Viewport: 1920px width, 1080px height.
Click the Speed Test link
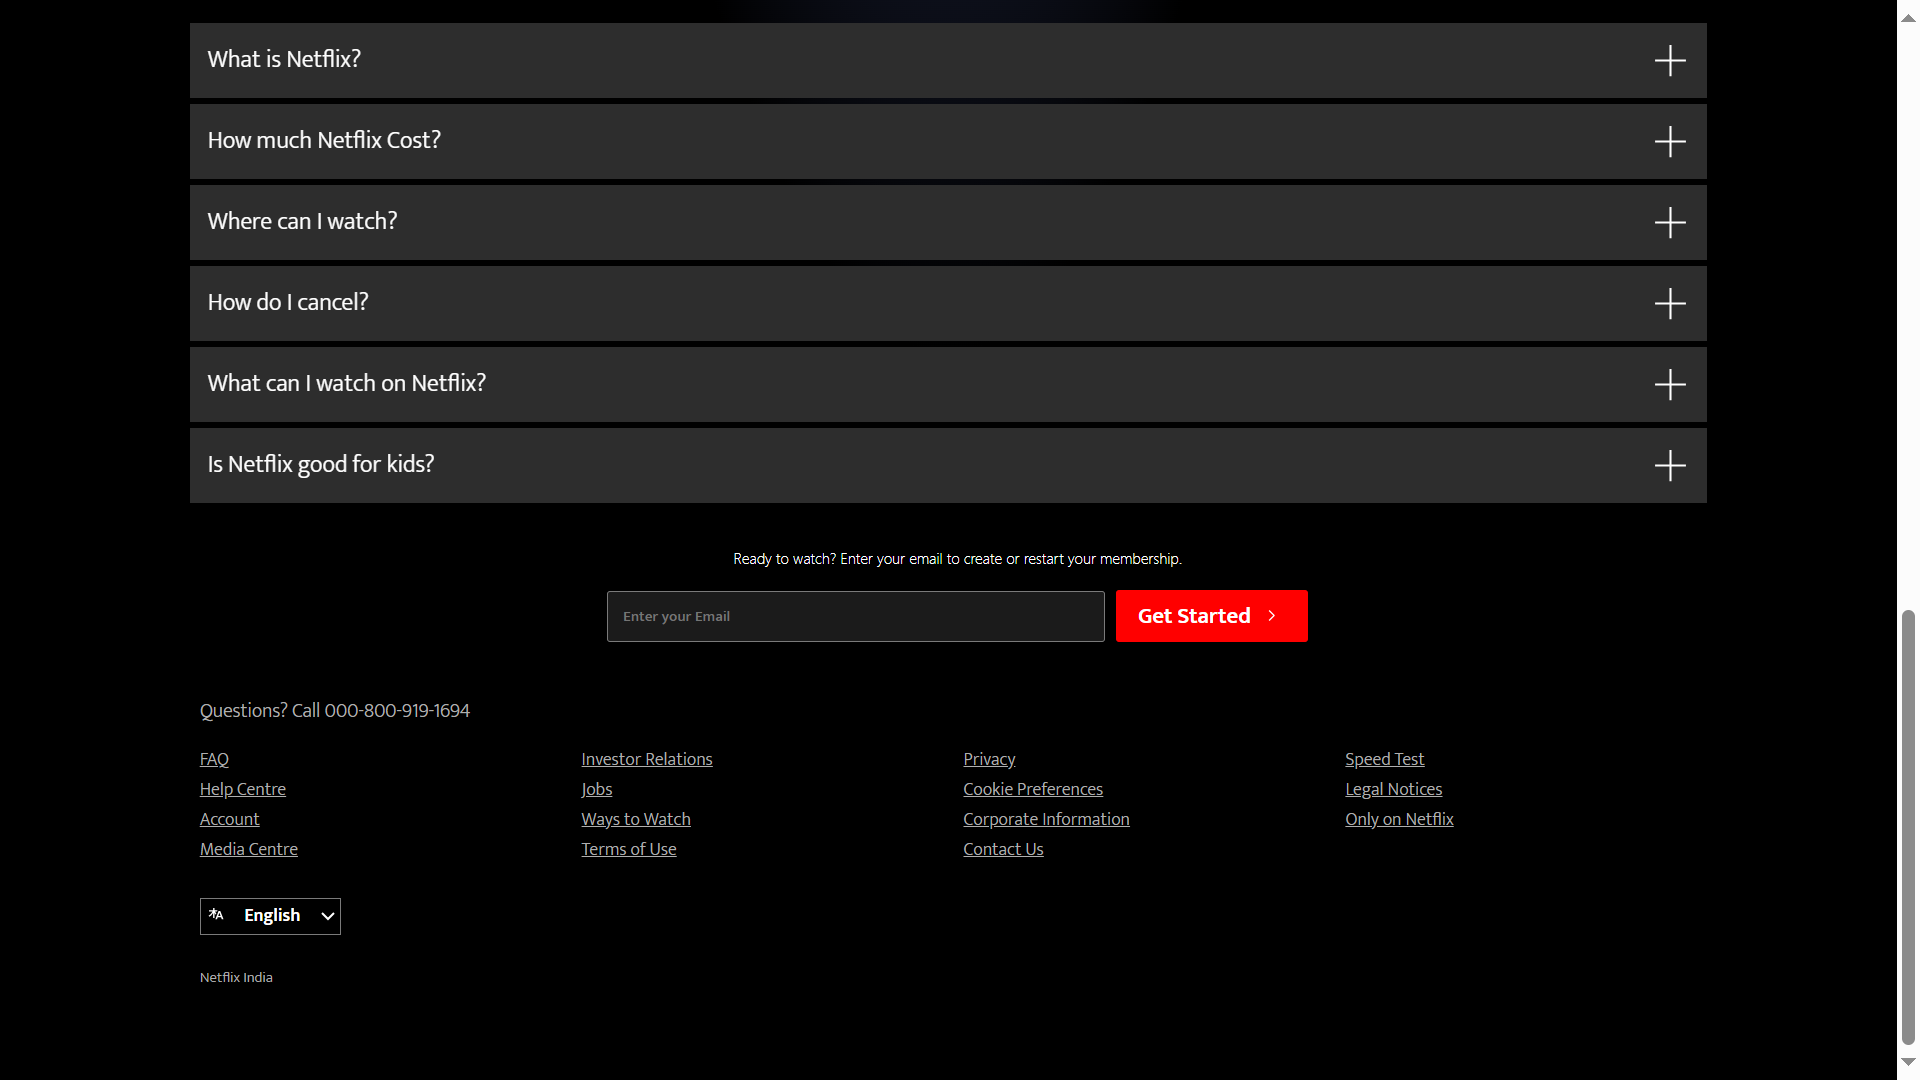coord(1383,759)
